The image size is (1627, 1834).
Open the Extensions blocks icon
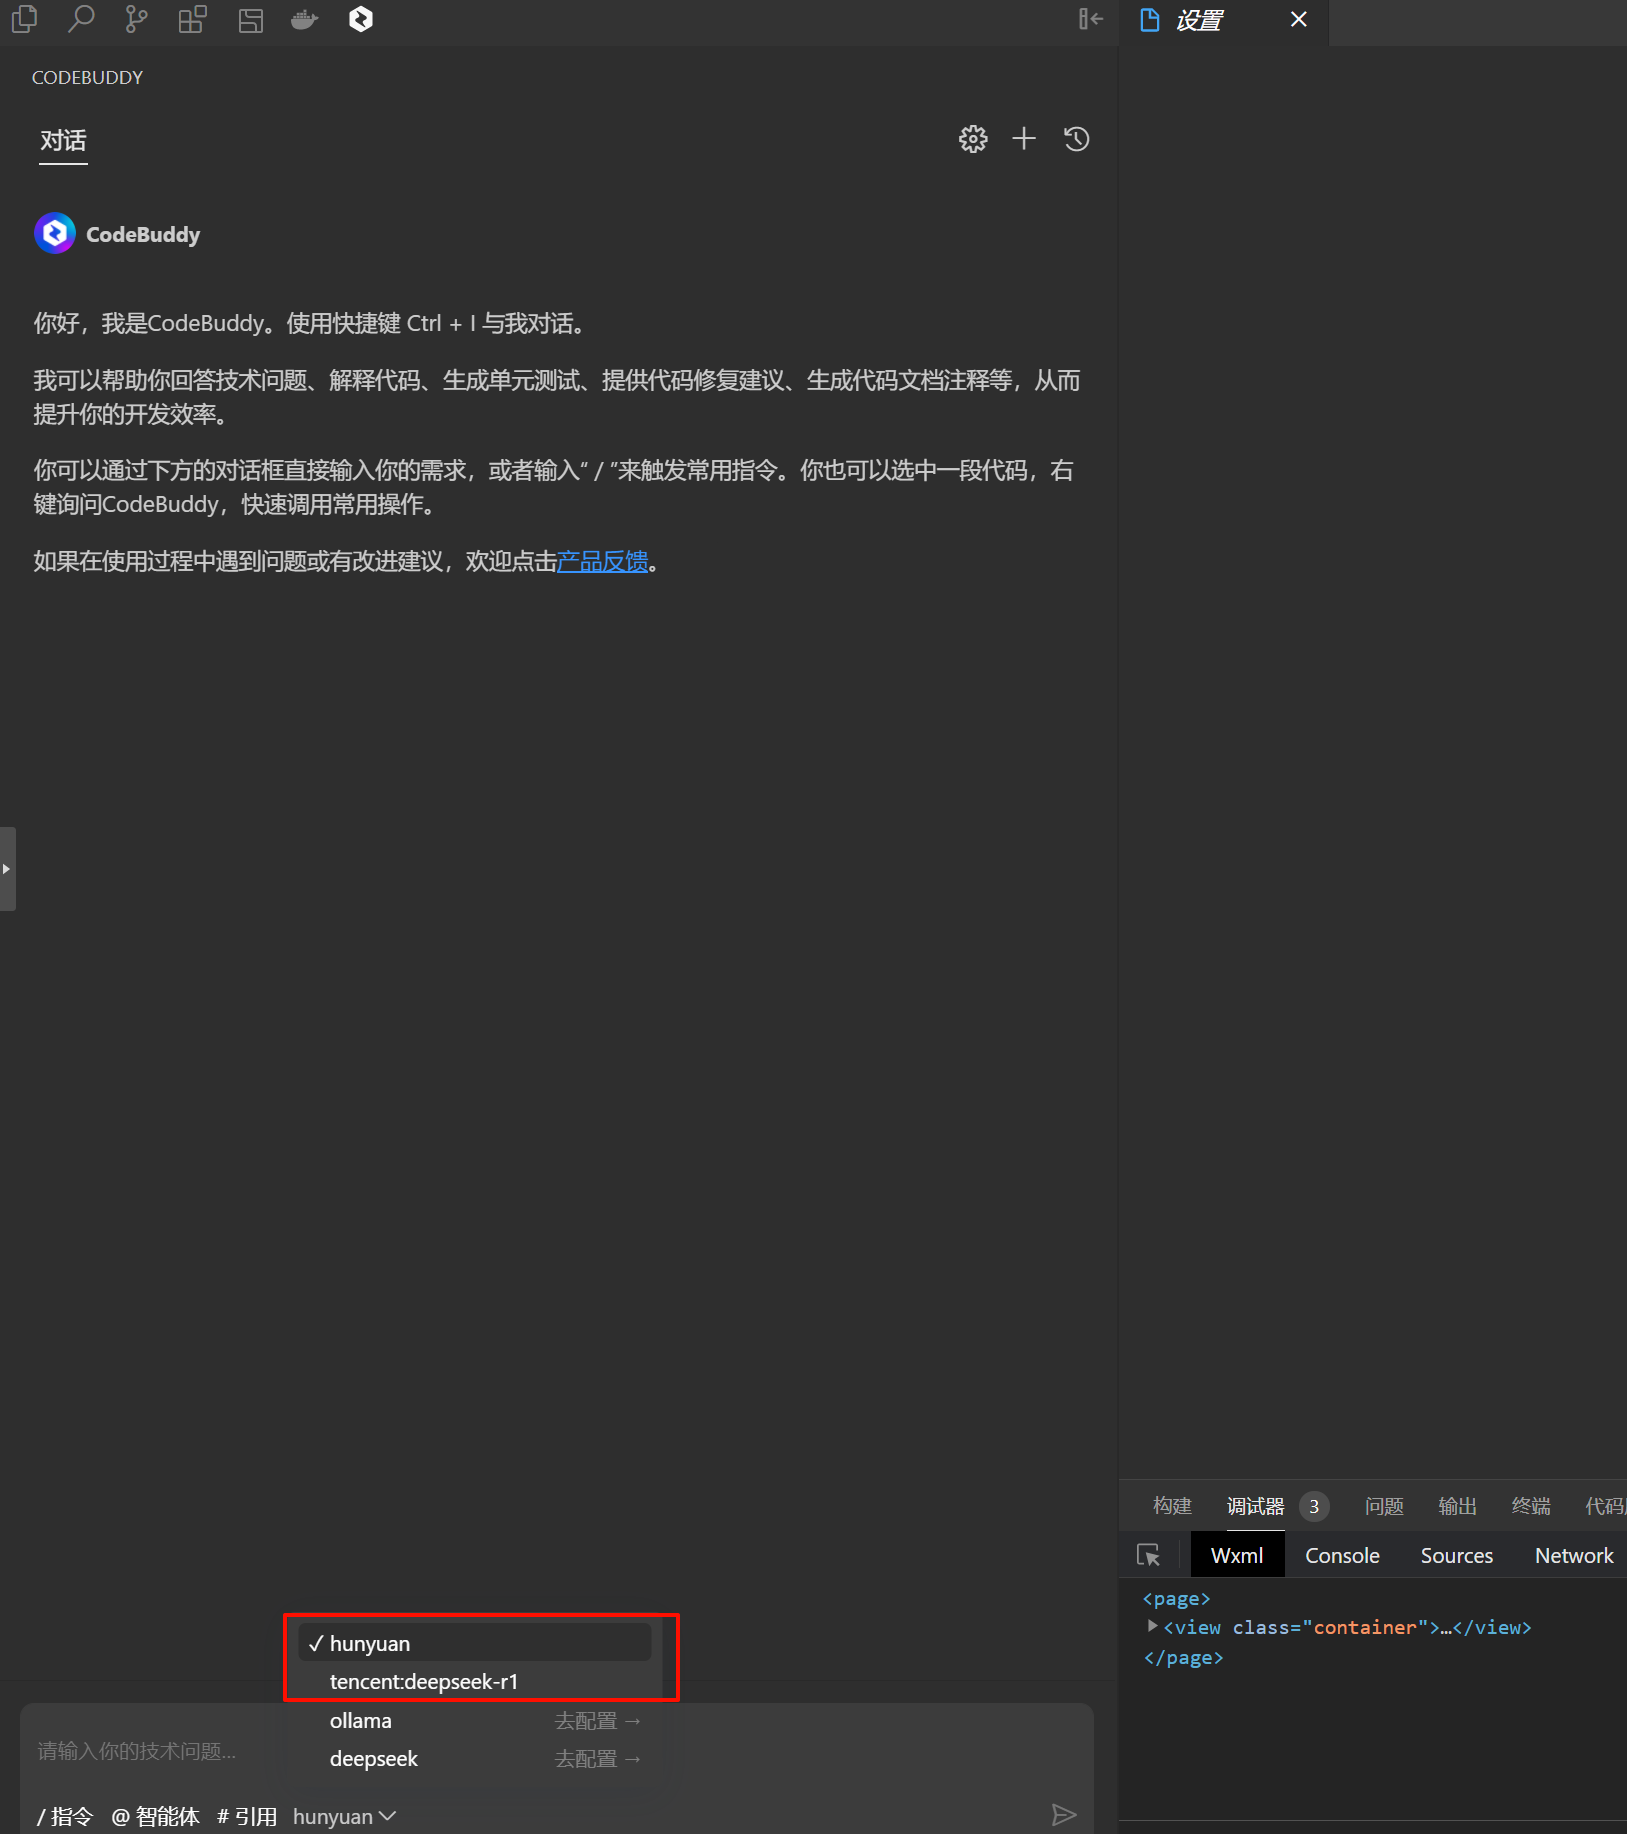coord(193,19)
